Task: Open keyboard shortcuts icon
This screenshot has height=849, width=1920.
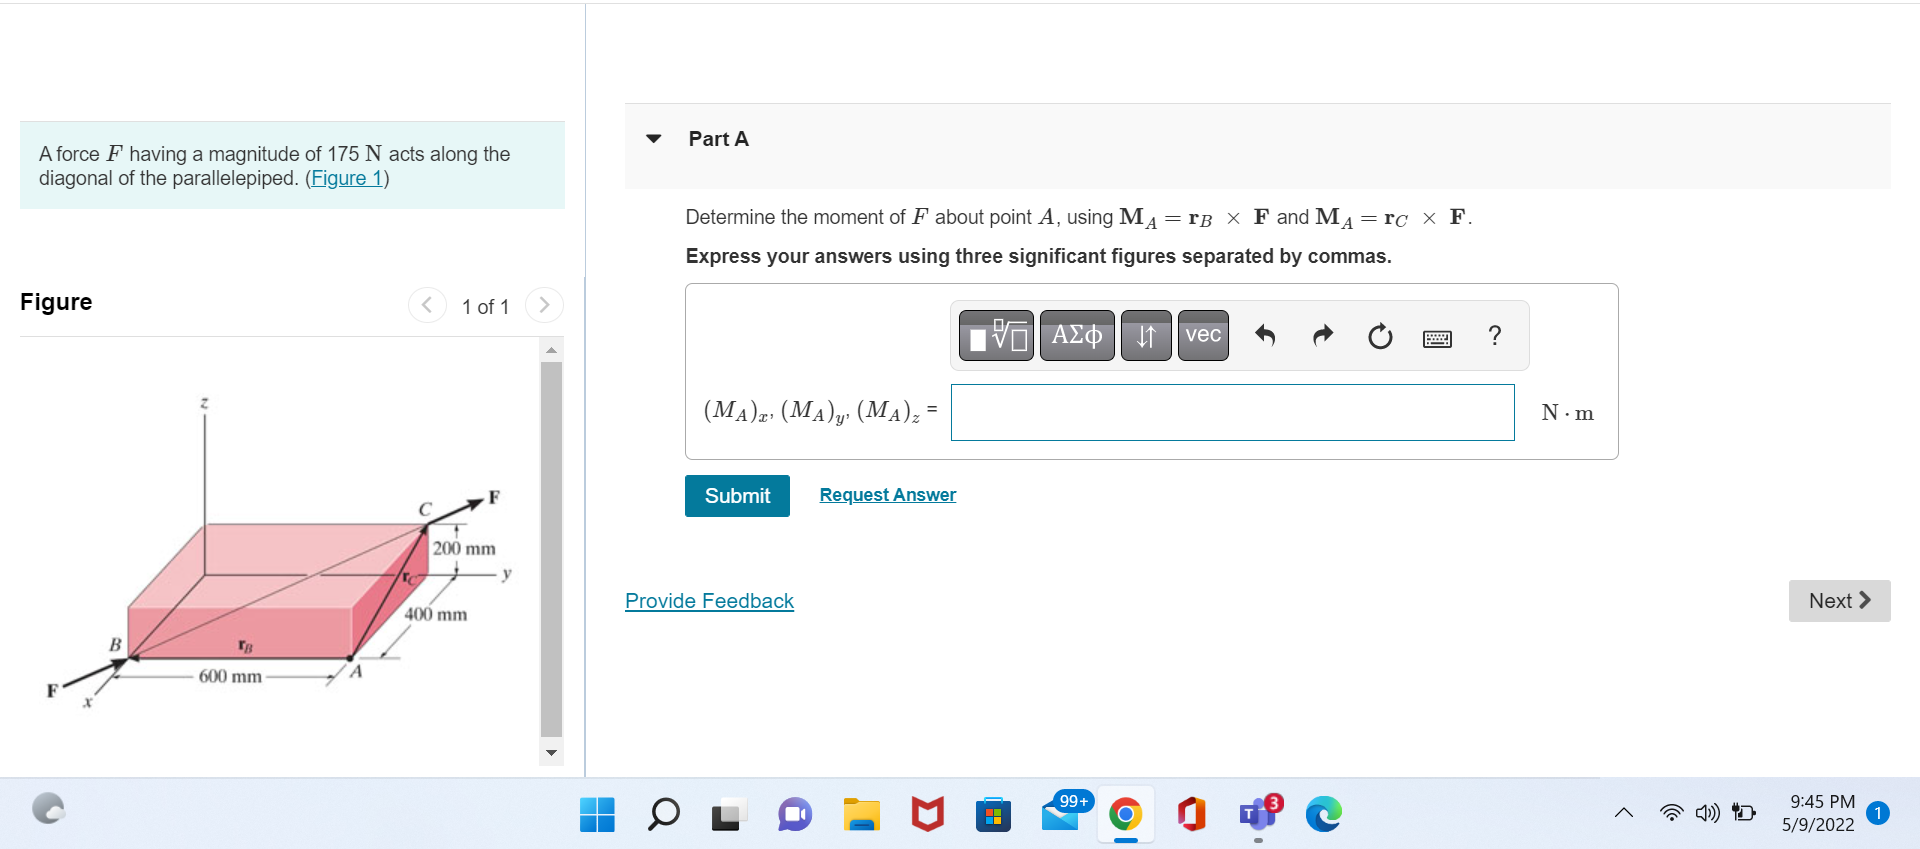Action: [1437, 339]
